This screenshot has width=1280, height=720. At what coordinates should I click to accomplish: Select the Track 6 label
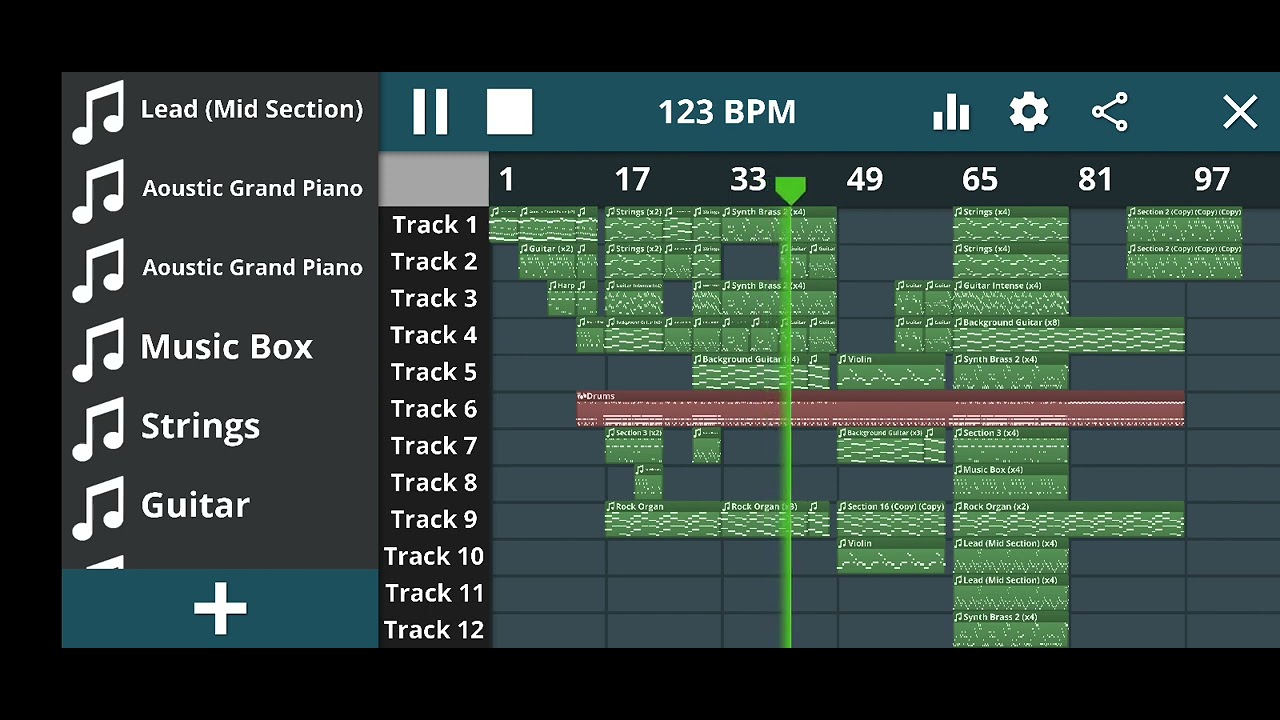click(434, 409)
